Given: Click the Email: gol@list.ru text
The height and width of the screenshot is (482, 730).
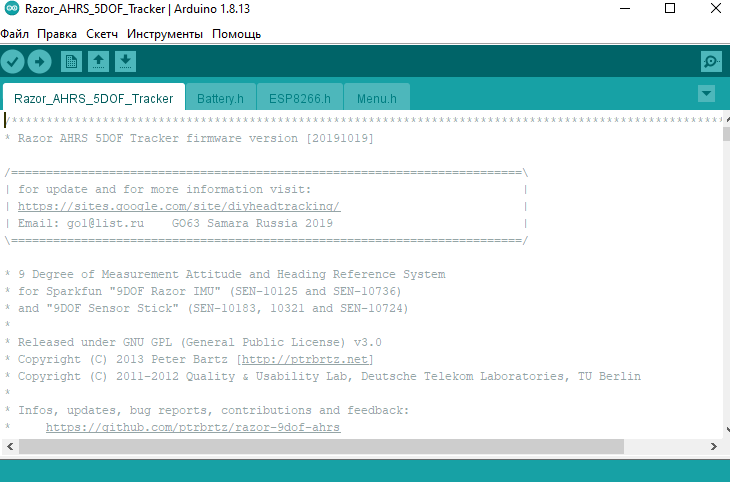Looking at the screenshot, I should click(x=81, y=223).
